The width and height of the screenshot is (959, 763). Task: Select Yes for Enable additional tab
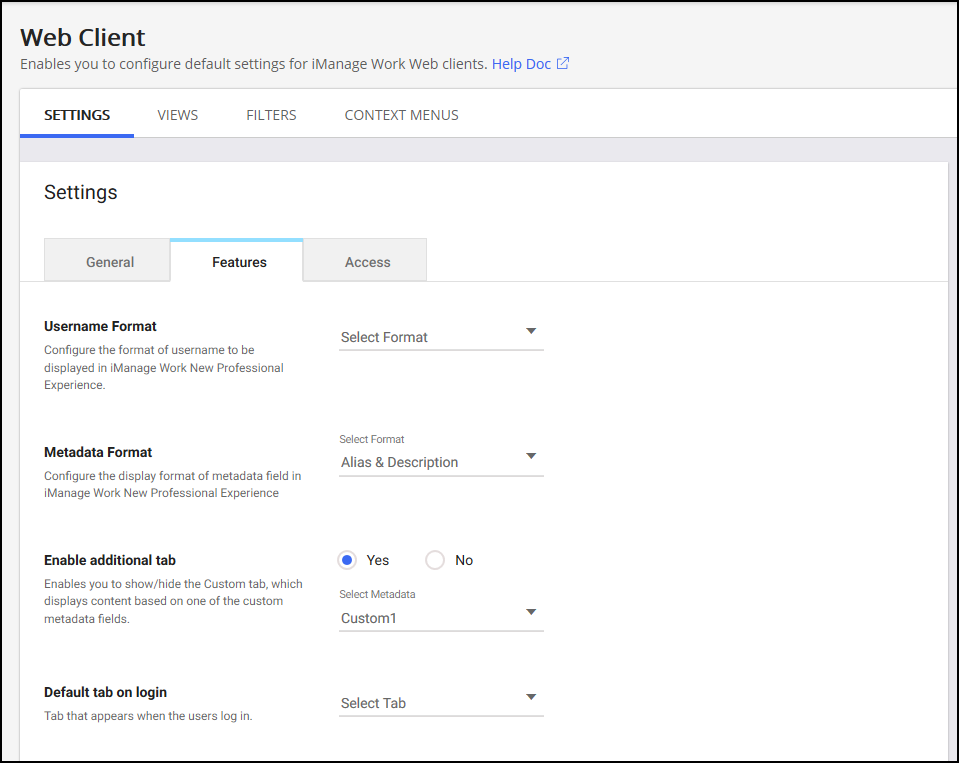click(x=348, y=560)
